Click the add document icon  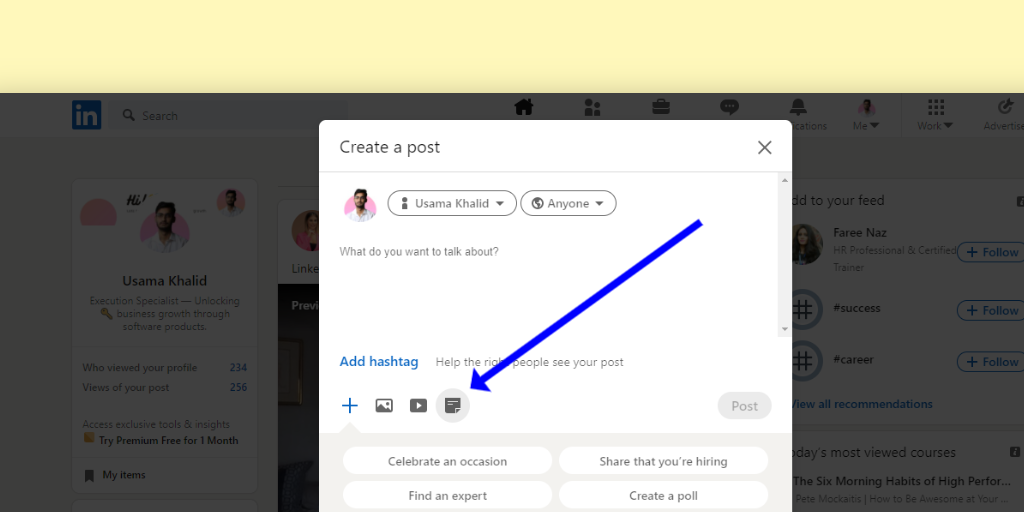[x=453, y=406]
